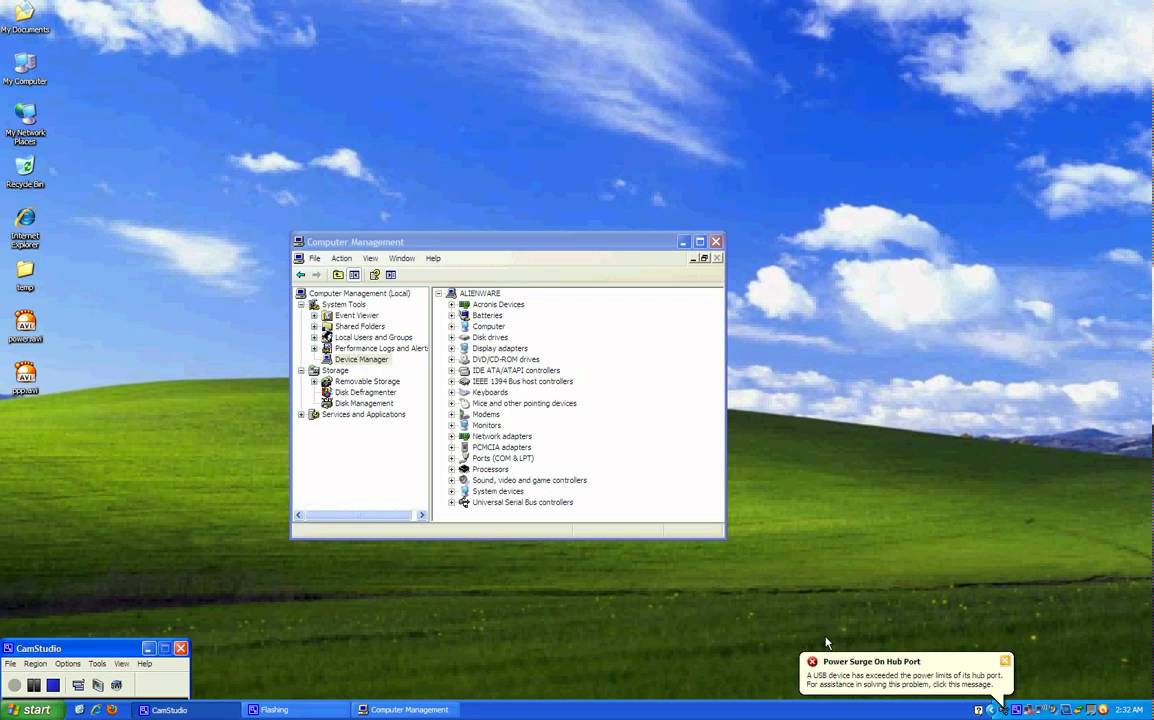Open the Action menu in Computer Management
This screenshot has width=1154, height=720.
click(x=341, y=258)
